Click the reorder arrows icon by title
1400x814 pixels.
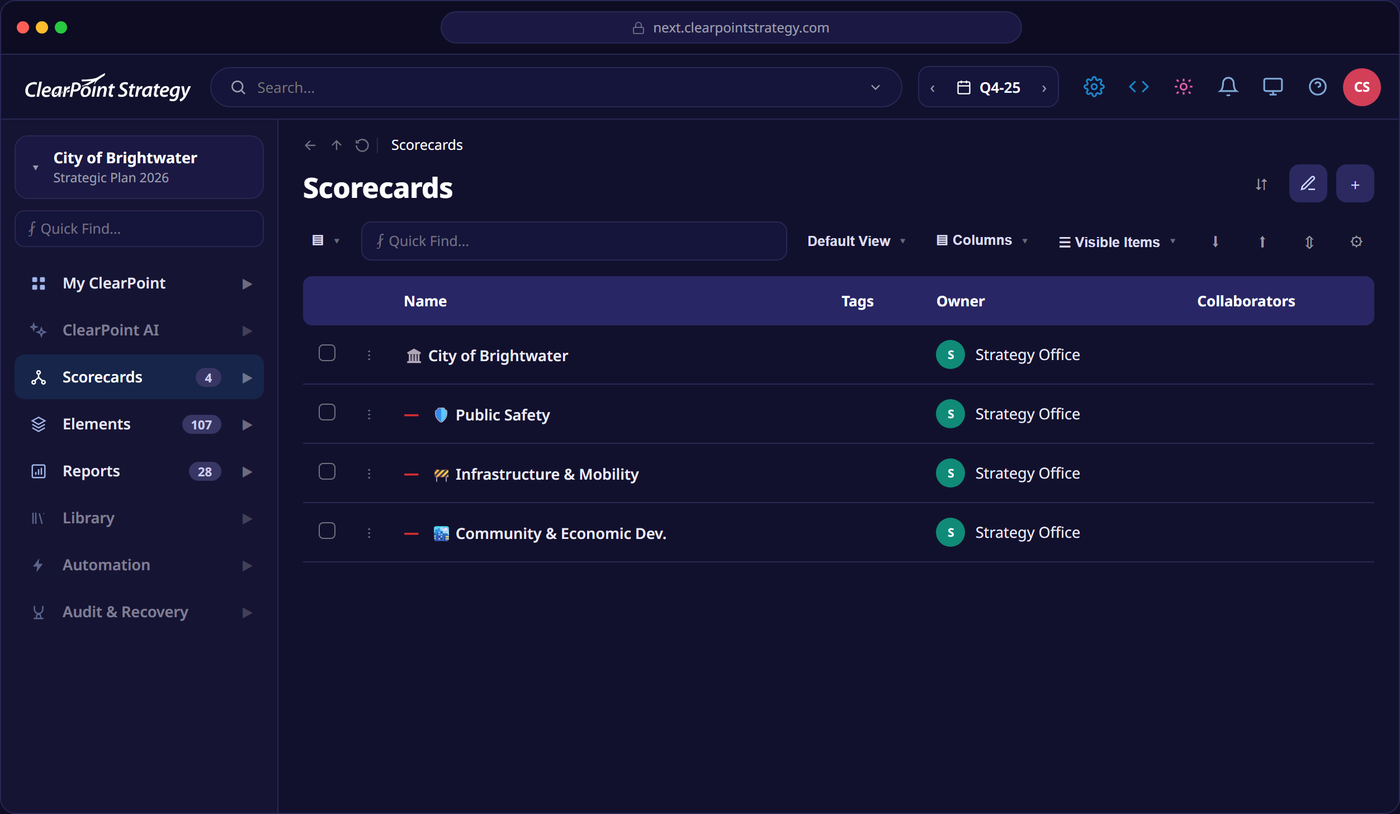(x=1261, y=184)
